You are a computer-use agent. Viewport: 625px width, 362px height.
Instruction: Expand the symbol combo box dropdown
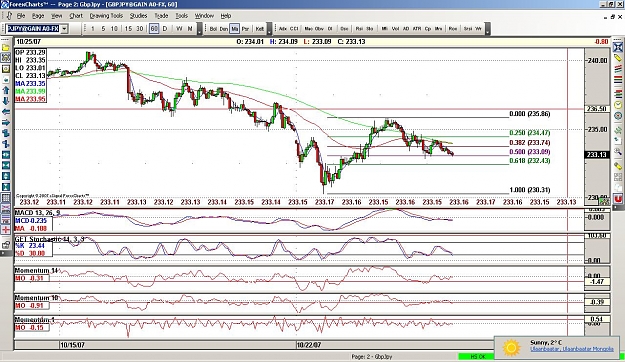64,29
